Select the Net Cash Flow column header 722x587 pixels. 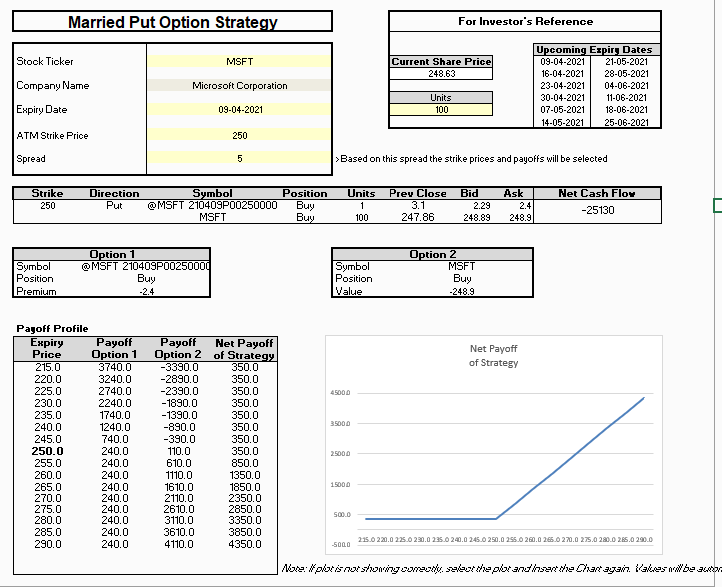tap(597, 193)
